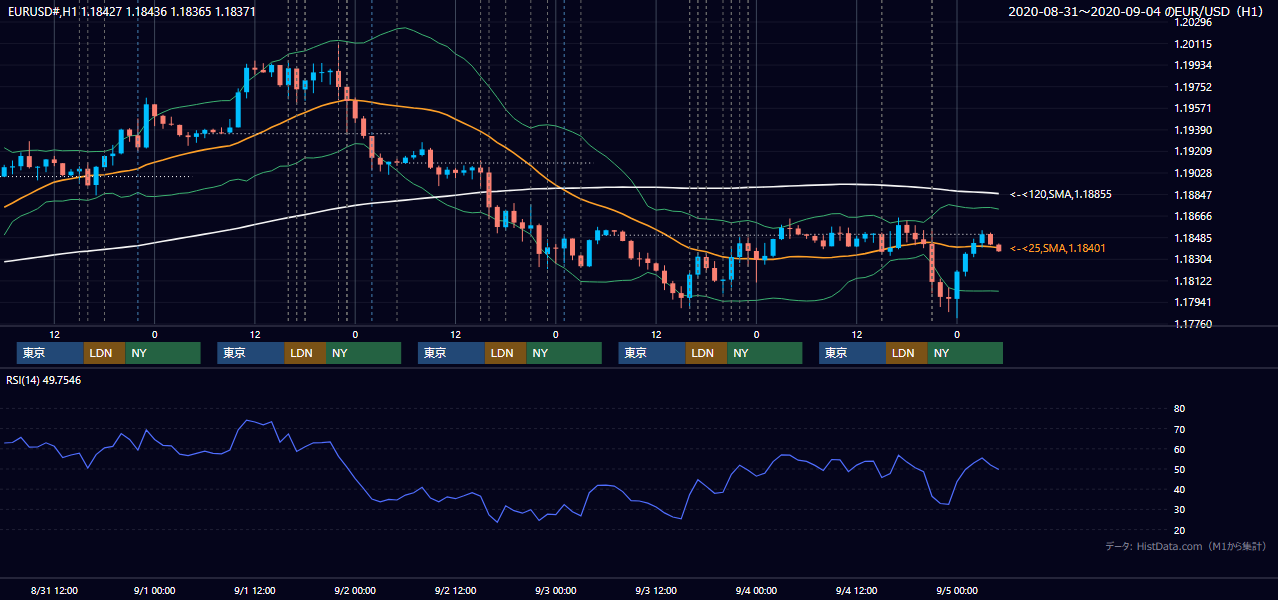Select the 2020-08-31～2020-09-04 EUR/USD (H1) title
This screenshot has width=1278, height=600.
(1137, 11)
